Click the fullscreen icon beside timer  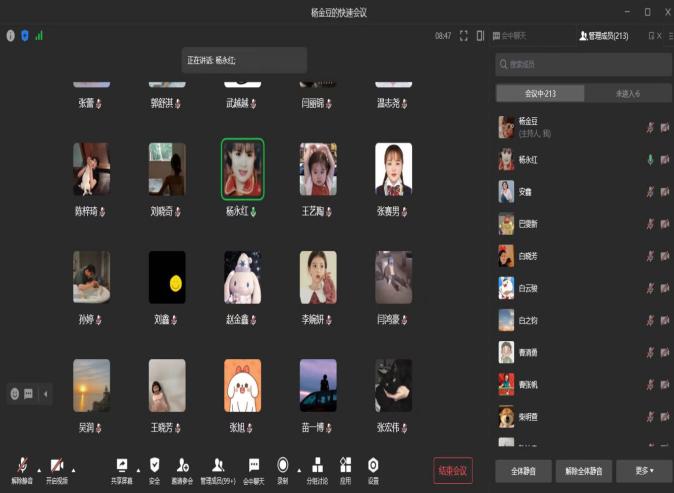click(463, 36)
